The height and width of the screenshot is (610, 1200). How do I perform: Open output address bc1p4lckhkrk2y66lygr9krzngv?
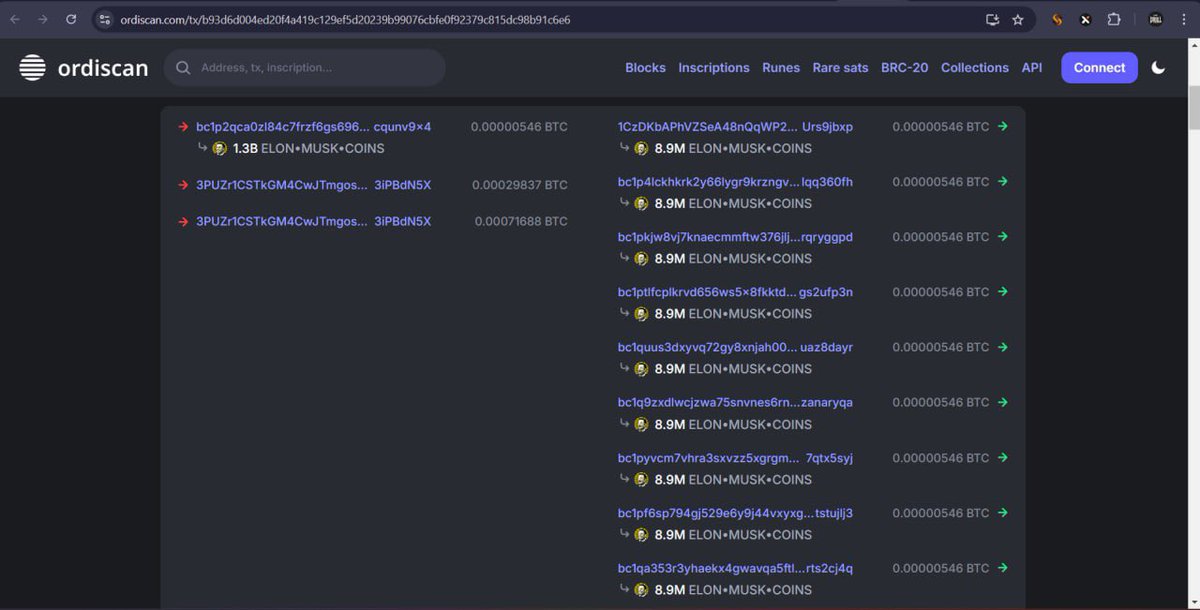click(x=735, y=182)
